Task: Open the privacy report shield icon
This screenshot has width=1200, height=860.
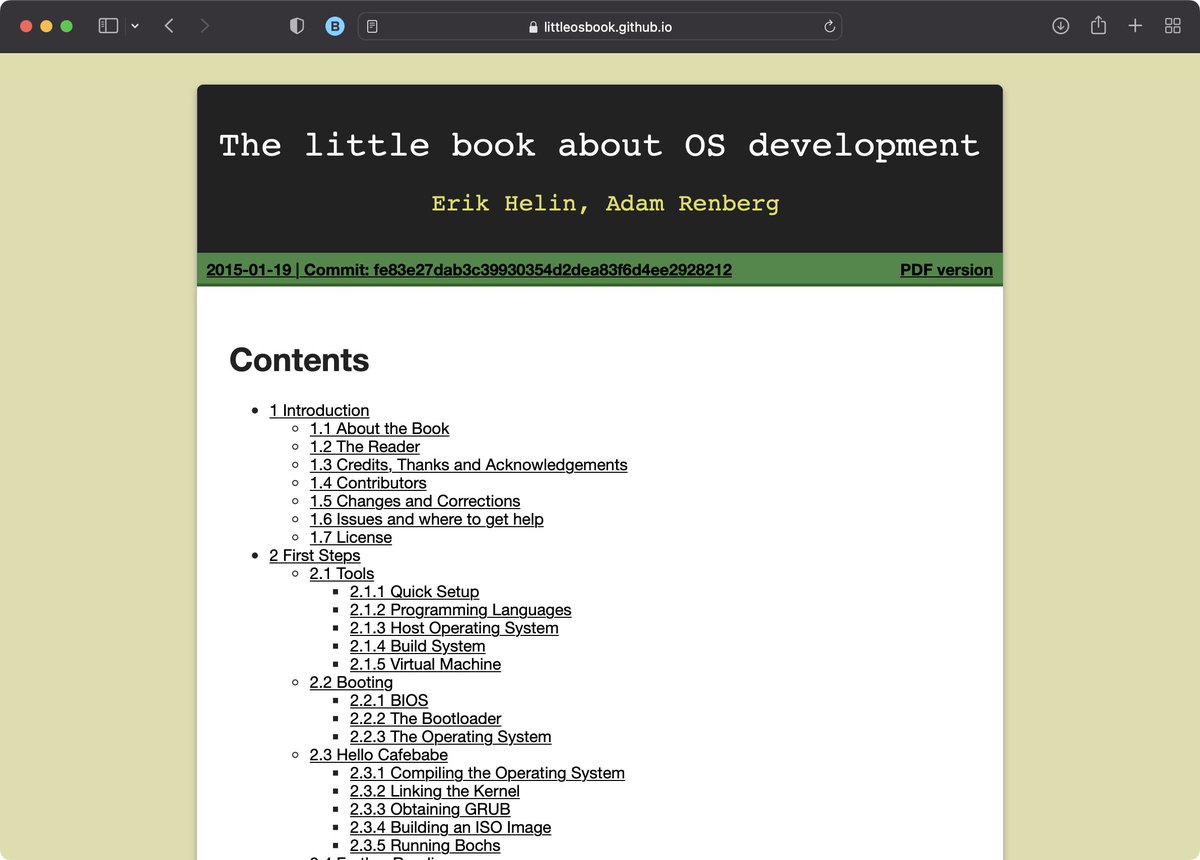Action: pos(297,27)
